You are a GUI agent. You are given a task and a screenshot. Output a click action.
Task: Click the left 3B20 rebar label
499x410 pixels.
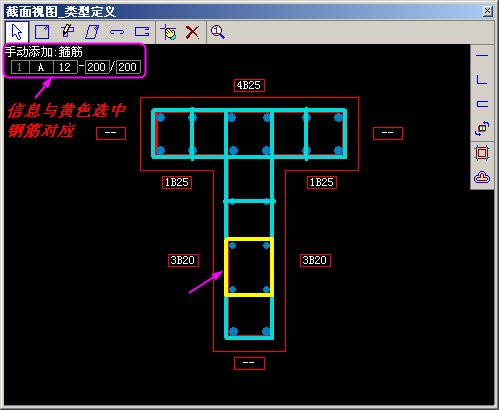(183, 260)
